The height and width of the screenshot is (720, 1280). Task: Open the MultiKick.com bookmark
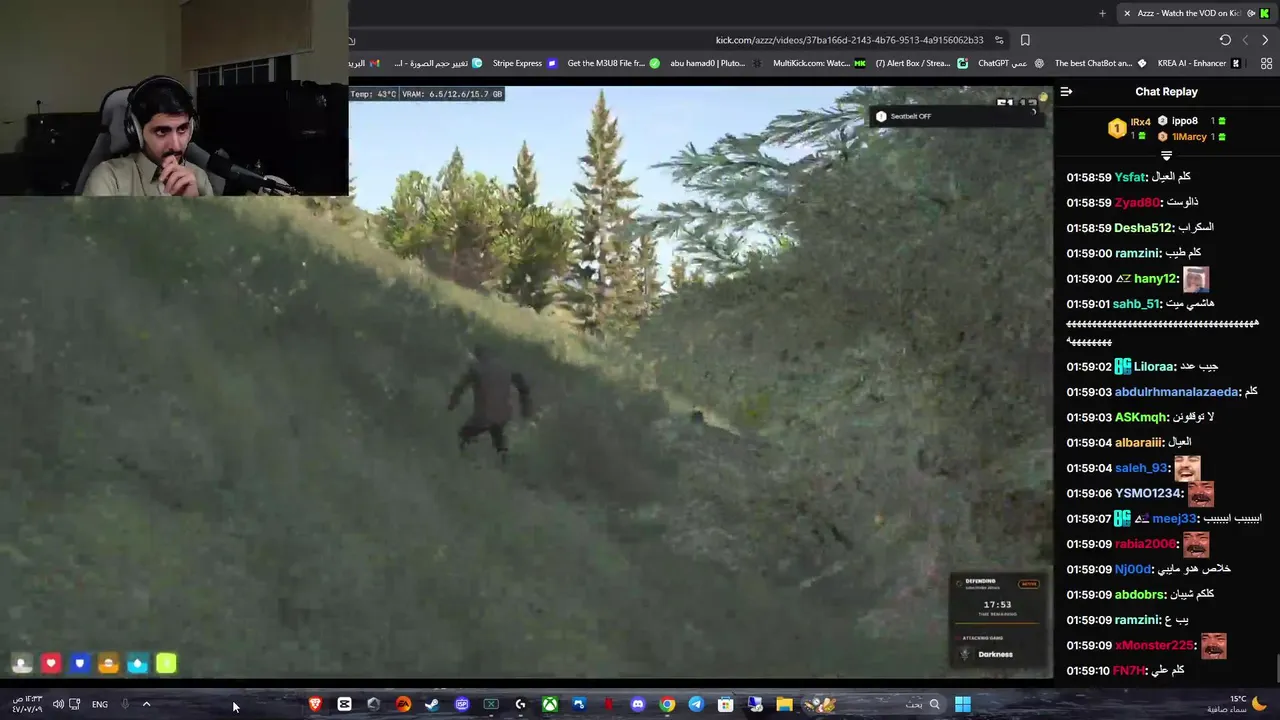click(819, 63)
